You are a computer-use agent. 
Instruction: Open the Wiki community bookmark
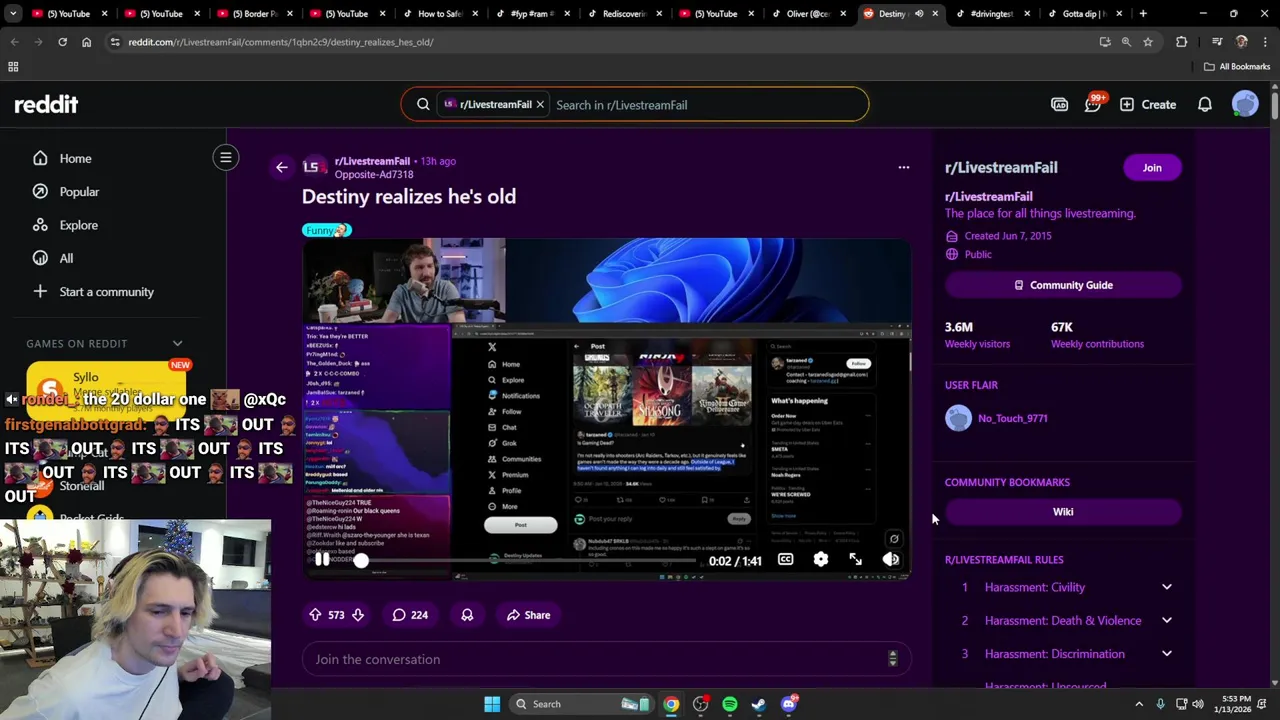[x=1063, y=512]
